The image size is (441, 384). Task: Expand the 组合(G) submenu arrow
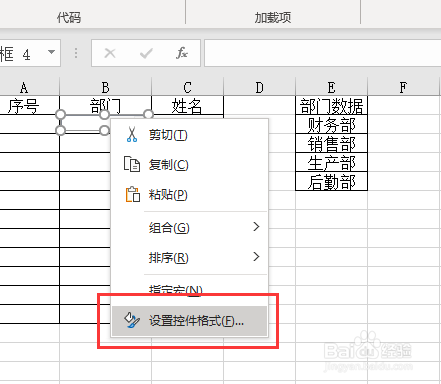point(256,227)
